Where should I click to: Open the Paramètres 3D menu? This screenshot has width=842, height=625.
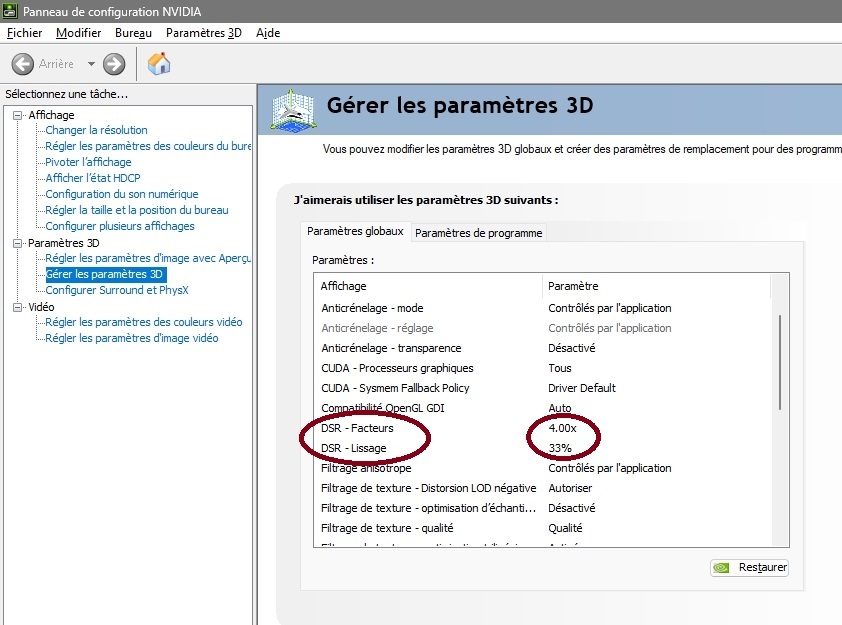204,33
